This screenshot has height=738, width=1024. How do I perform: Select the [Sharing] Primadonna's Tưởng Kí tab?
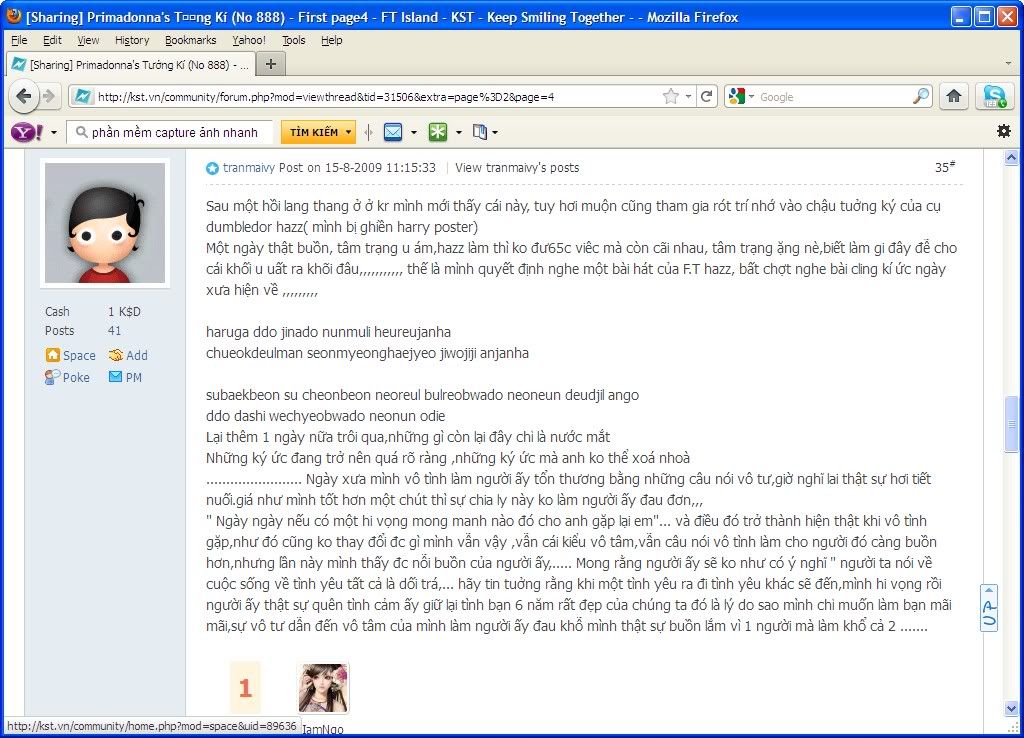(130, 65)
